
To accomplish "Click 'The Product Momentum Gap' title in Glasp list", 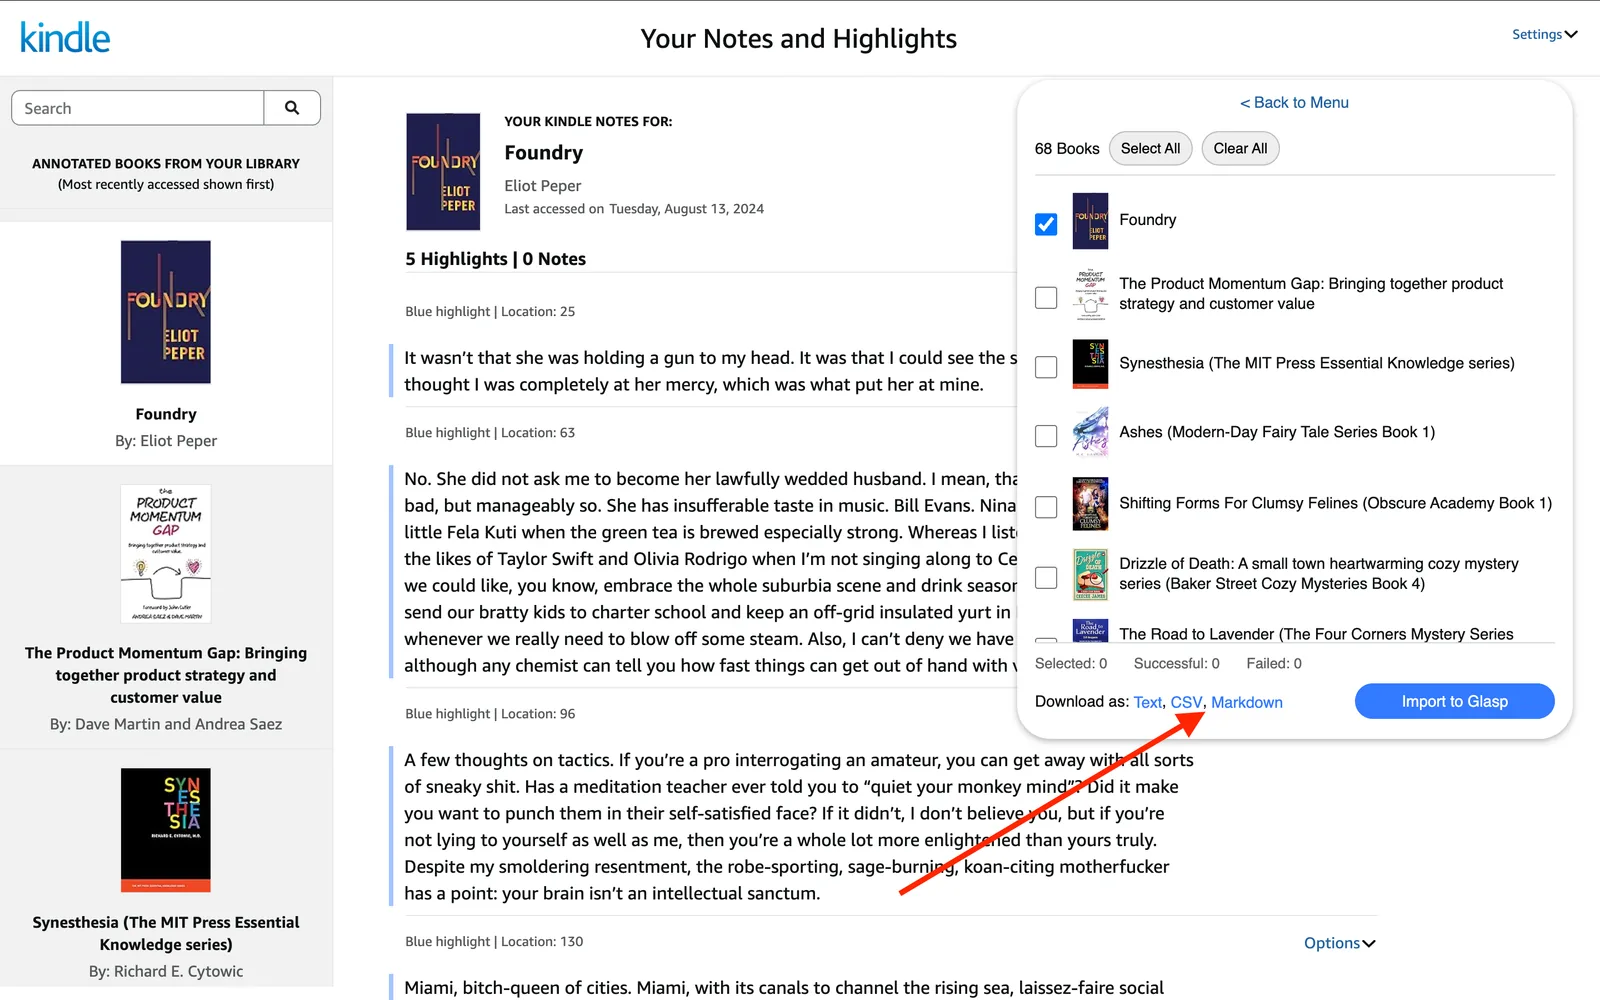I will 1311,294.
